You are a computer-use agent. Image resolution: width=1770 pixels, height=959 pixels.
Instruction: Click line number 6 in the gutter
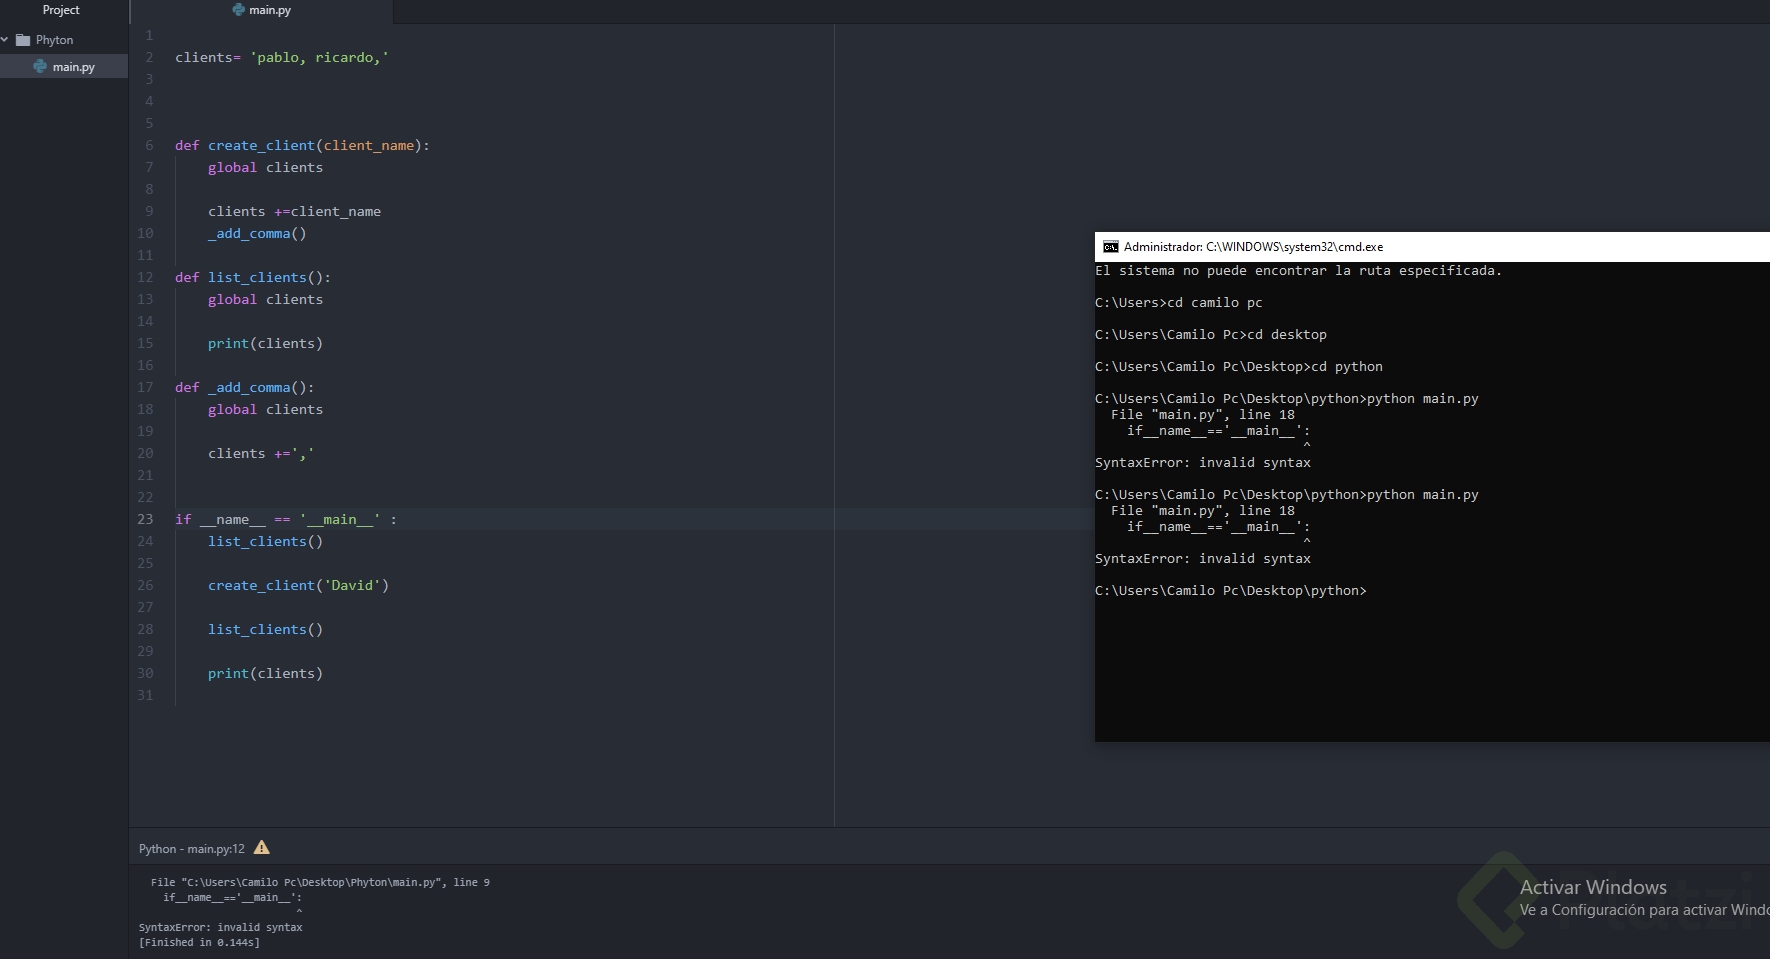(x=149, y=145)
